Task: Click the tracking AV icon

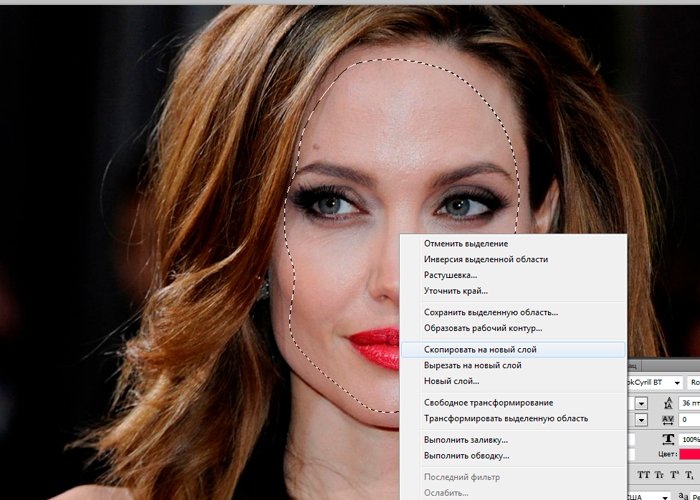Action: [668, 420]
